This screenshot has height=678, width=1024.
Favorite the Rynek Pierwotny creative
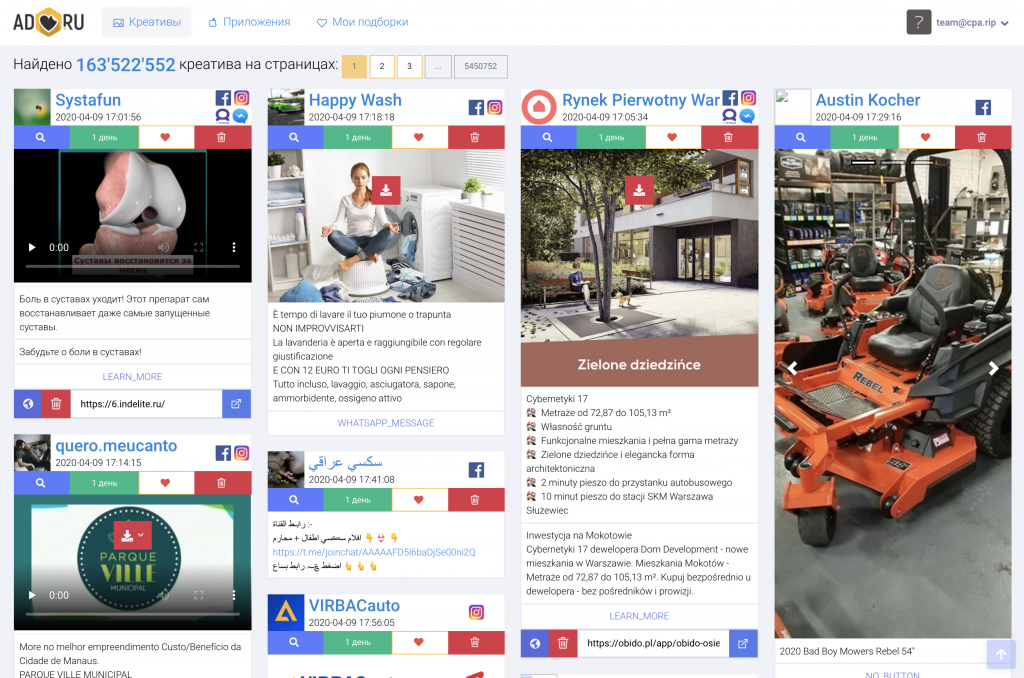pyautogui.click(x=673, y=137)
